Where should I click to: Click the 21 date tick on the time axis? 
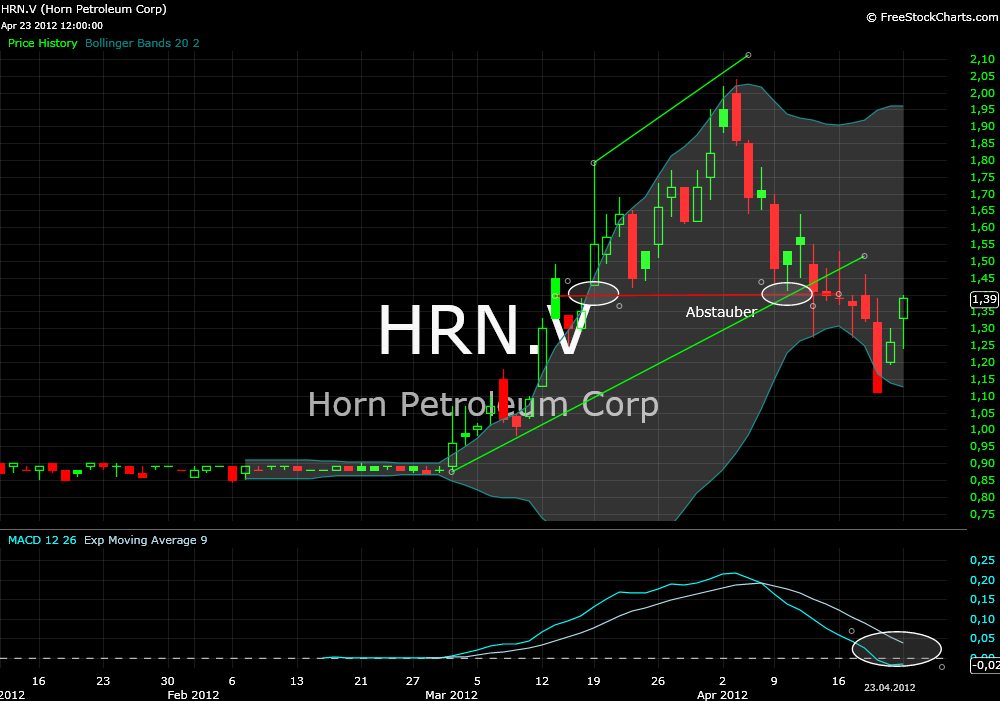click(361, 681)
